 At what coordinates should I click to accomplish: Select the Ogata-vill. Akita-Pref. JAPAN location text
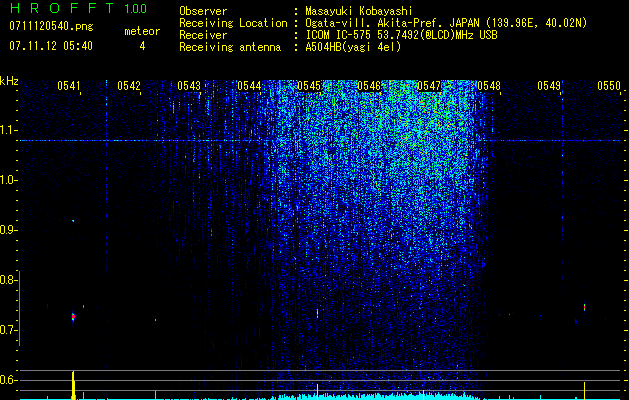(446, 23)
